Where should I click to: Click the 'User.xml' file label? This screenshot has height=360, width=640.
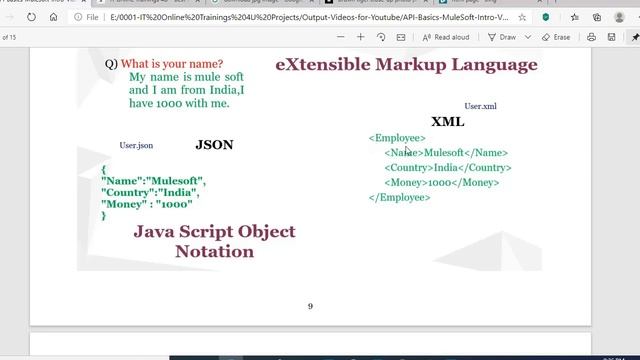click(480, 106)
